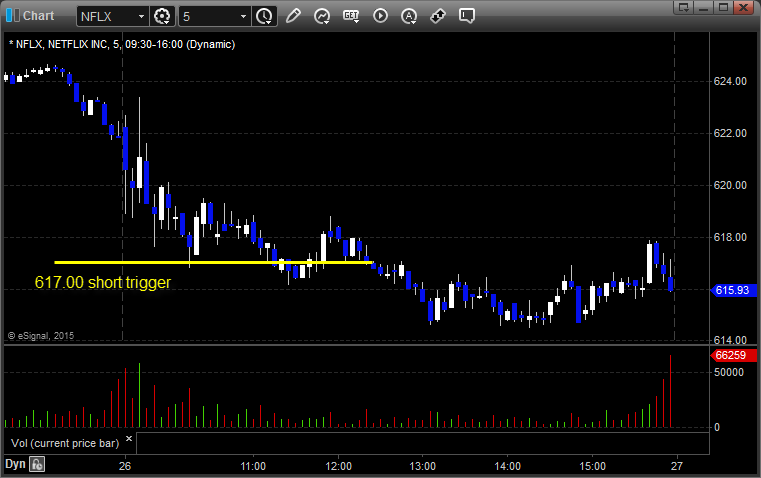Click the Chart title label
The height and width of the screenshot is (478, 761).
pos(39,16)
